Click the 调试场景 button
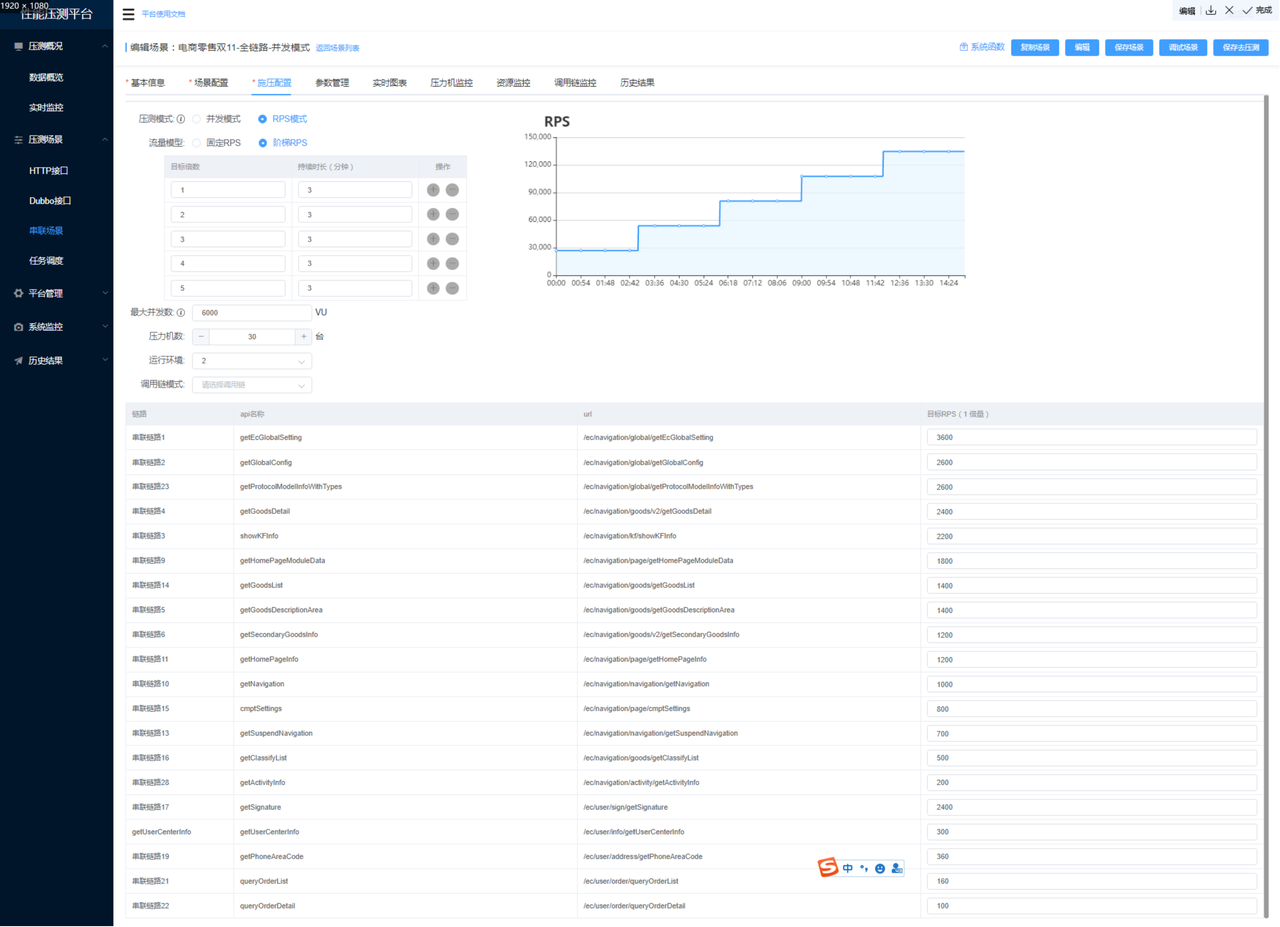This screenshot has height=927, width=1280. 1183,47
